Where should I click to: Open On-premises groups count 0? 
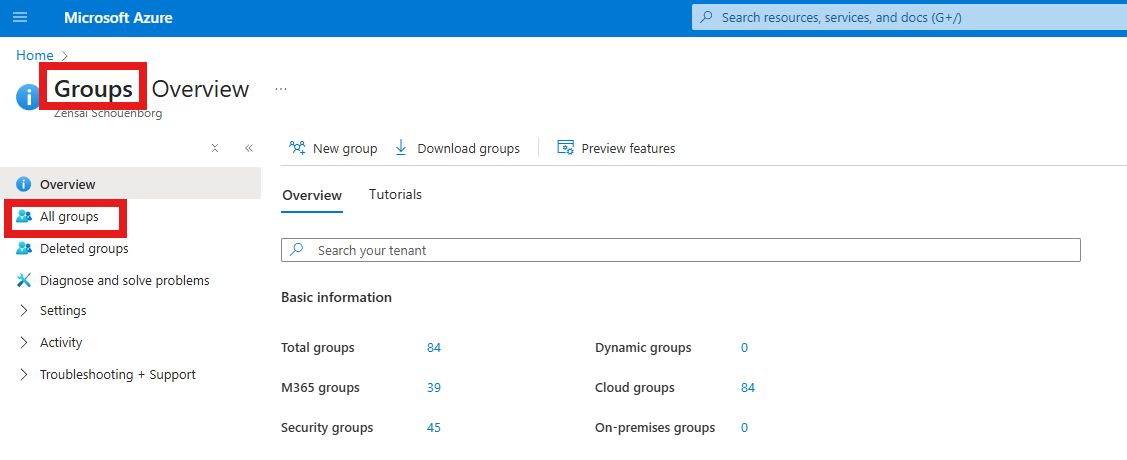point(745,428)
